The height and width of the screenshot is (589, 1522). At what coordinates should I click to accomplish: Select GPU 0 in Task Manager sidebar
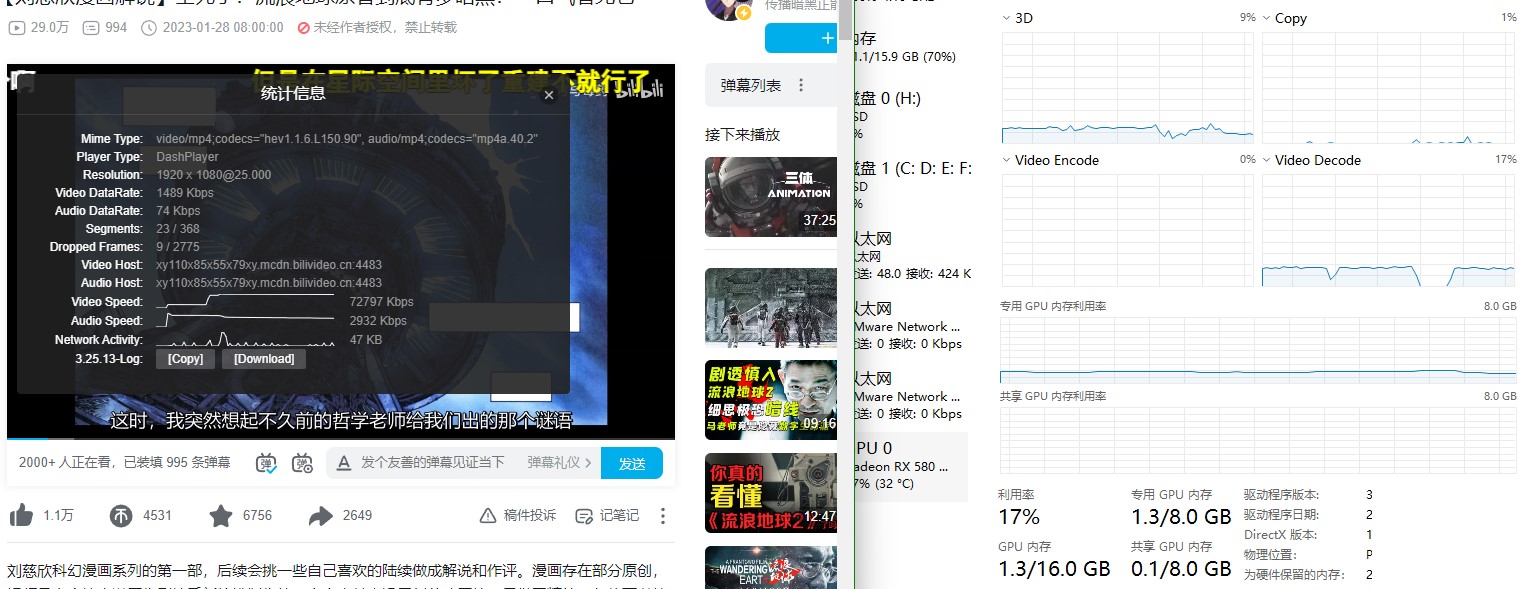910,466
